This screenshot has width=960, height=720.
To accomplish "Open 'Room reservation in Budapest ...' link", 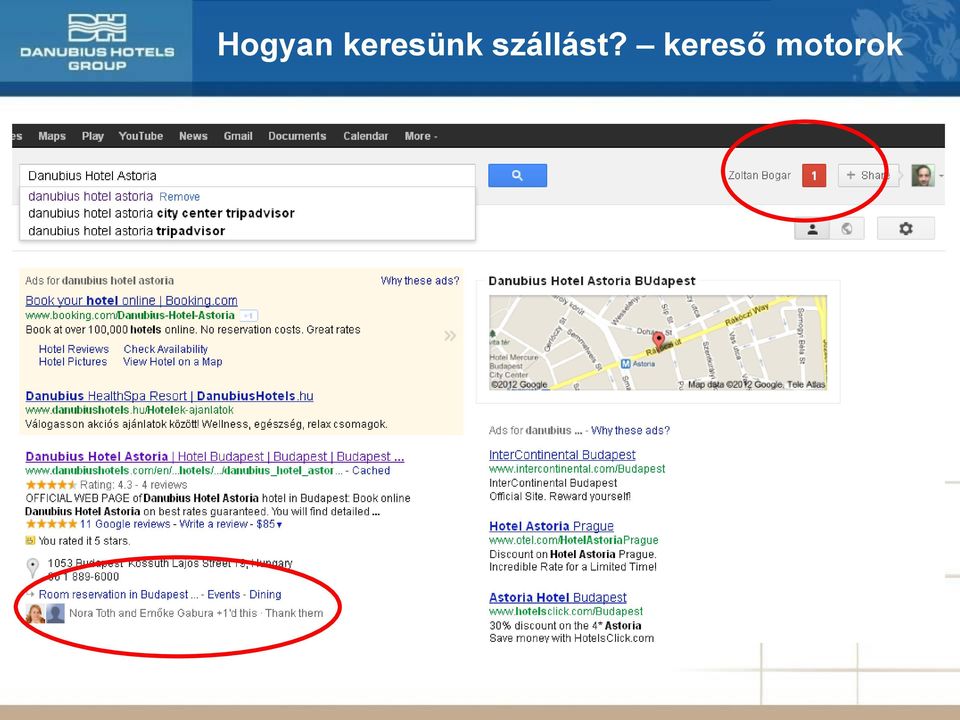I will (119, 594).
